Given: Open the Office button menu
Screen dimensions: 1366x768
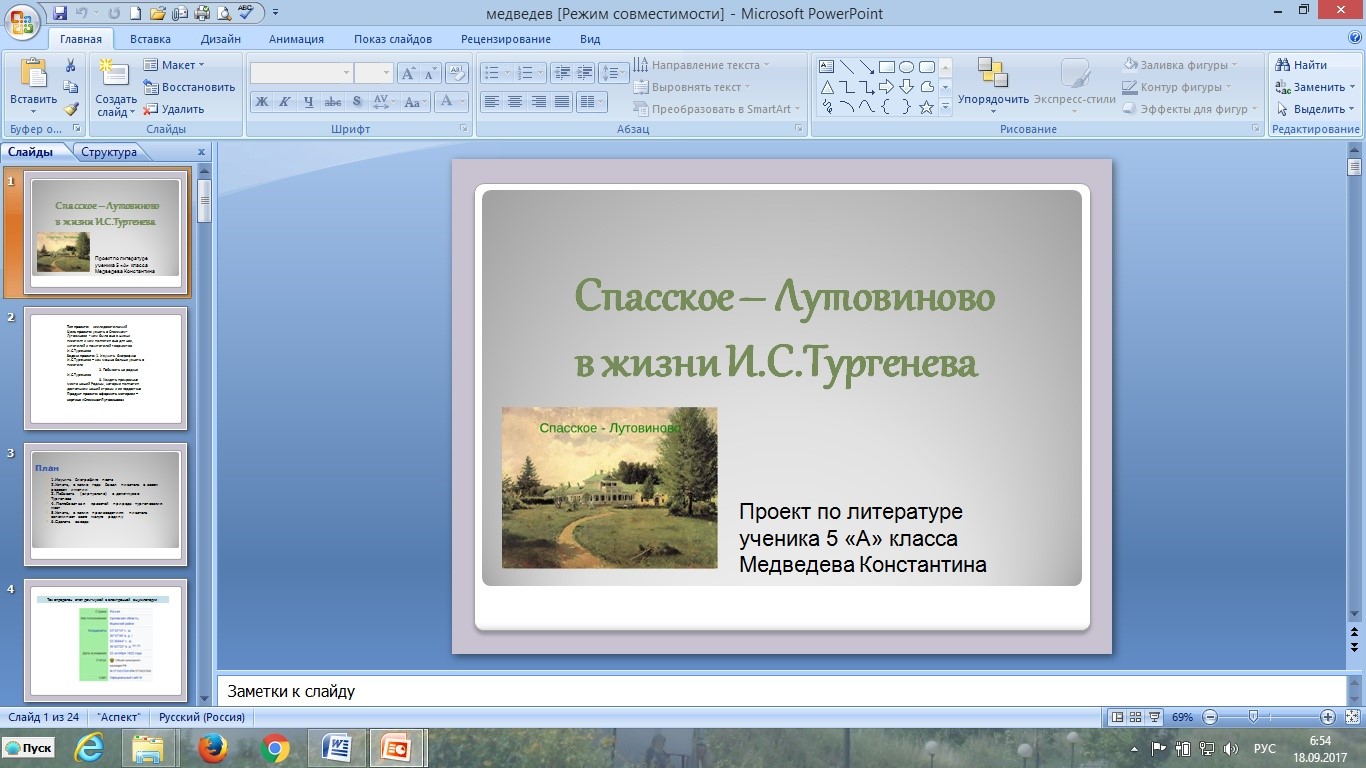Looking at the screenshot, I should pyautogui.click(x=22, y=20).
